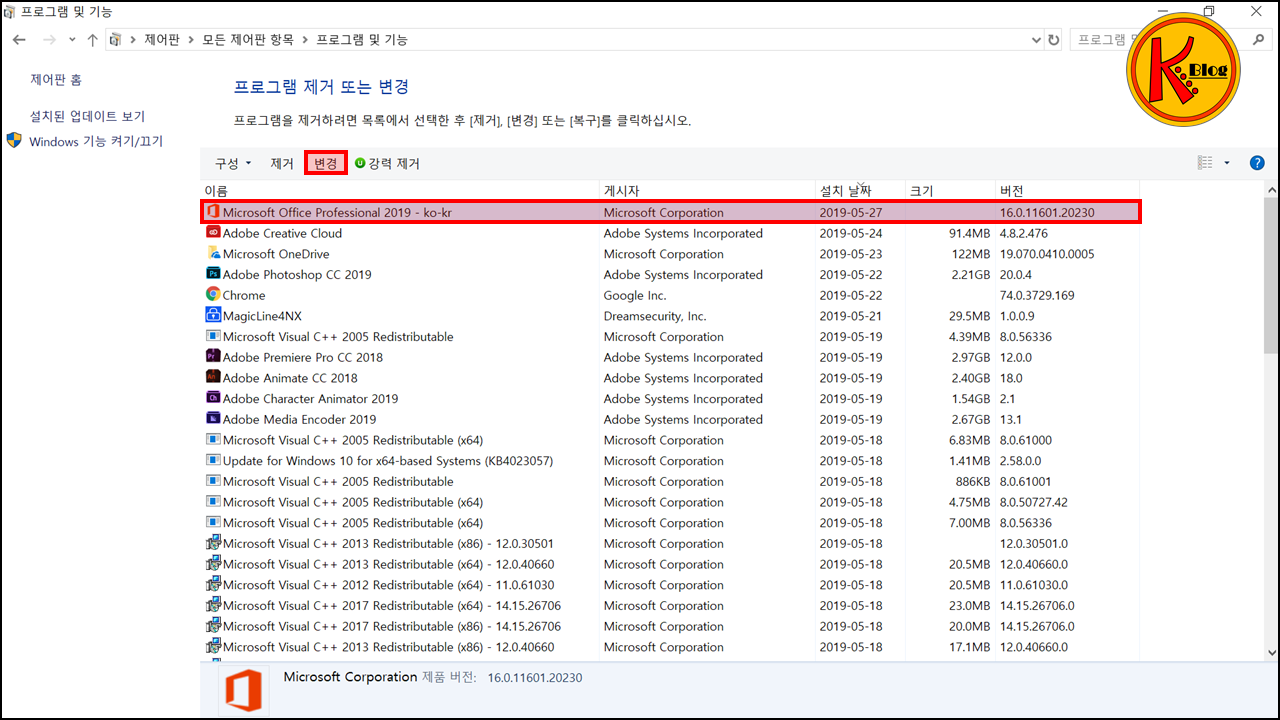Open the Windows 기능 켜기/끄기 link
The width and height of the screenshot is (1280, 720).
[96, 141]
